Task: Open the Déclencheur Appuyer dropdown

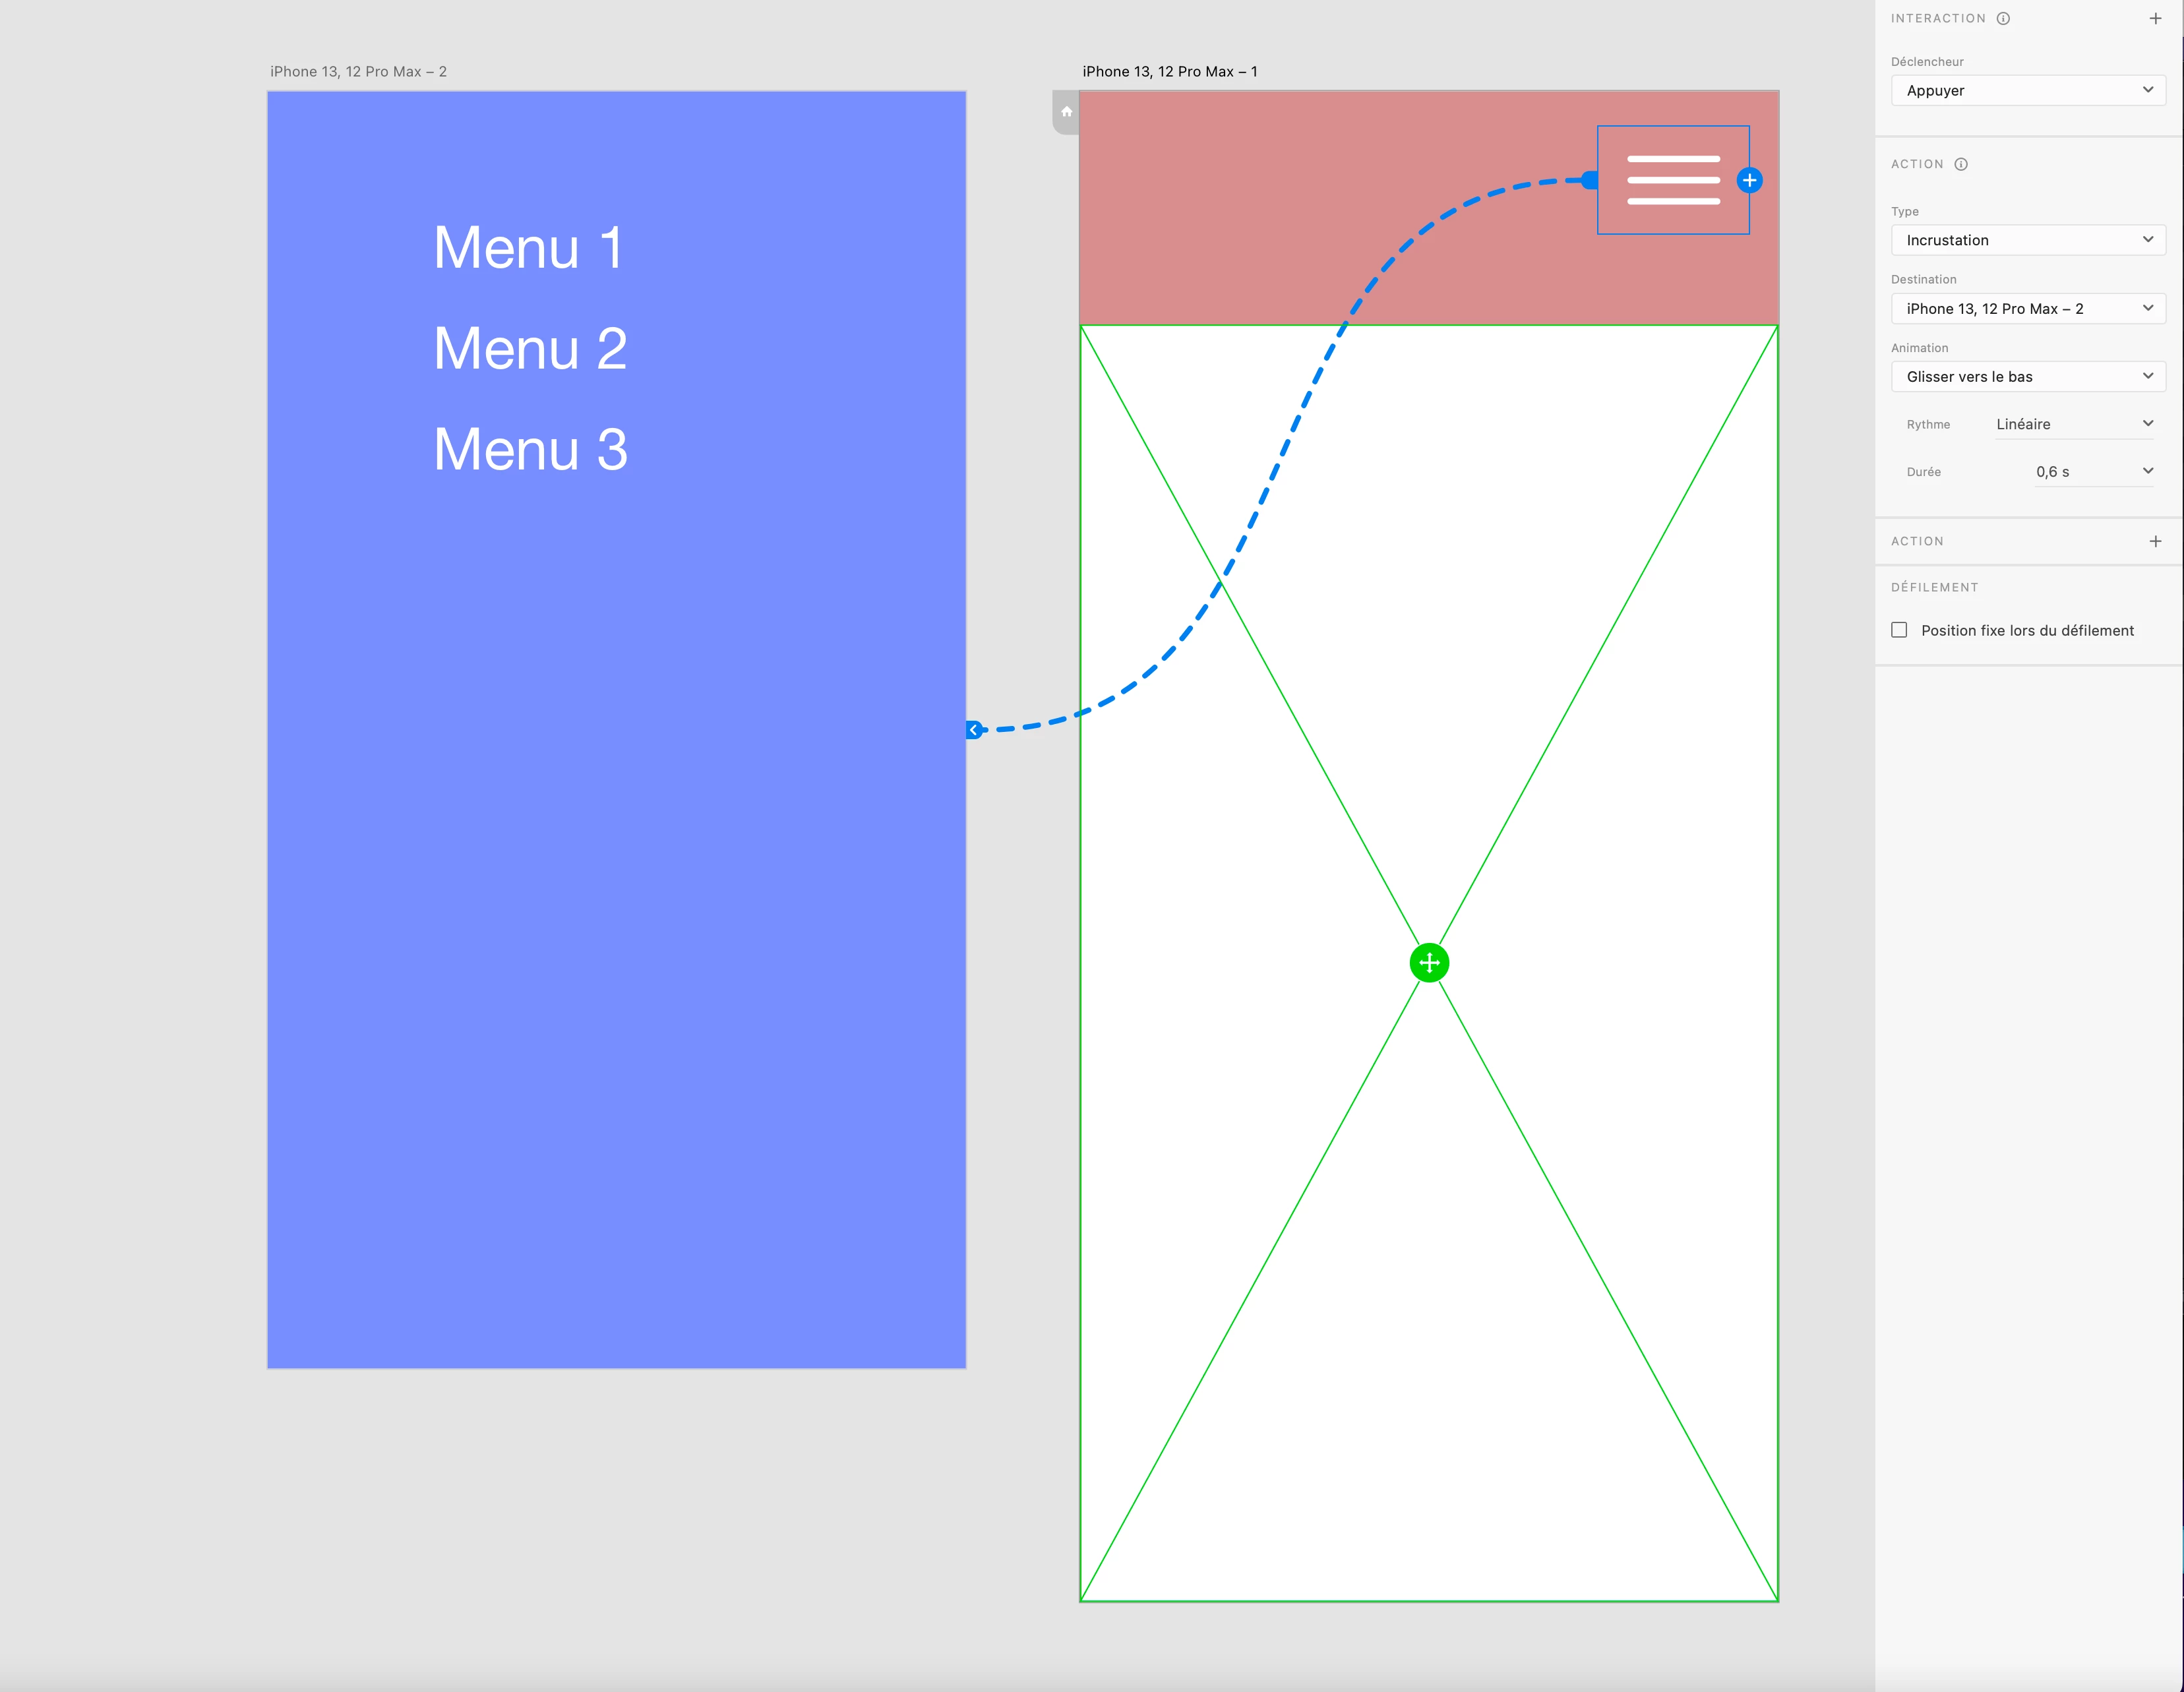Action: pos(2028,91)
